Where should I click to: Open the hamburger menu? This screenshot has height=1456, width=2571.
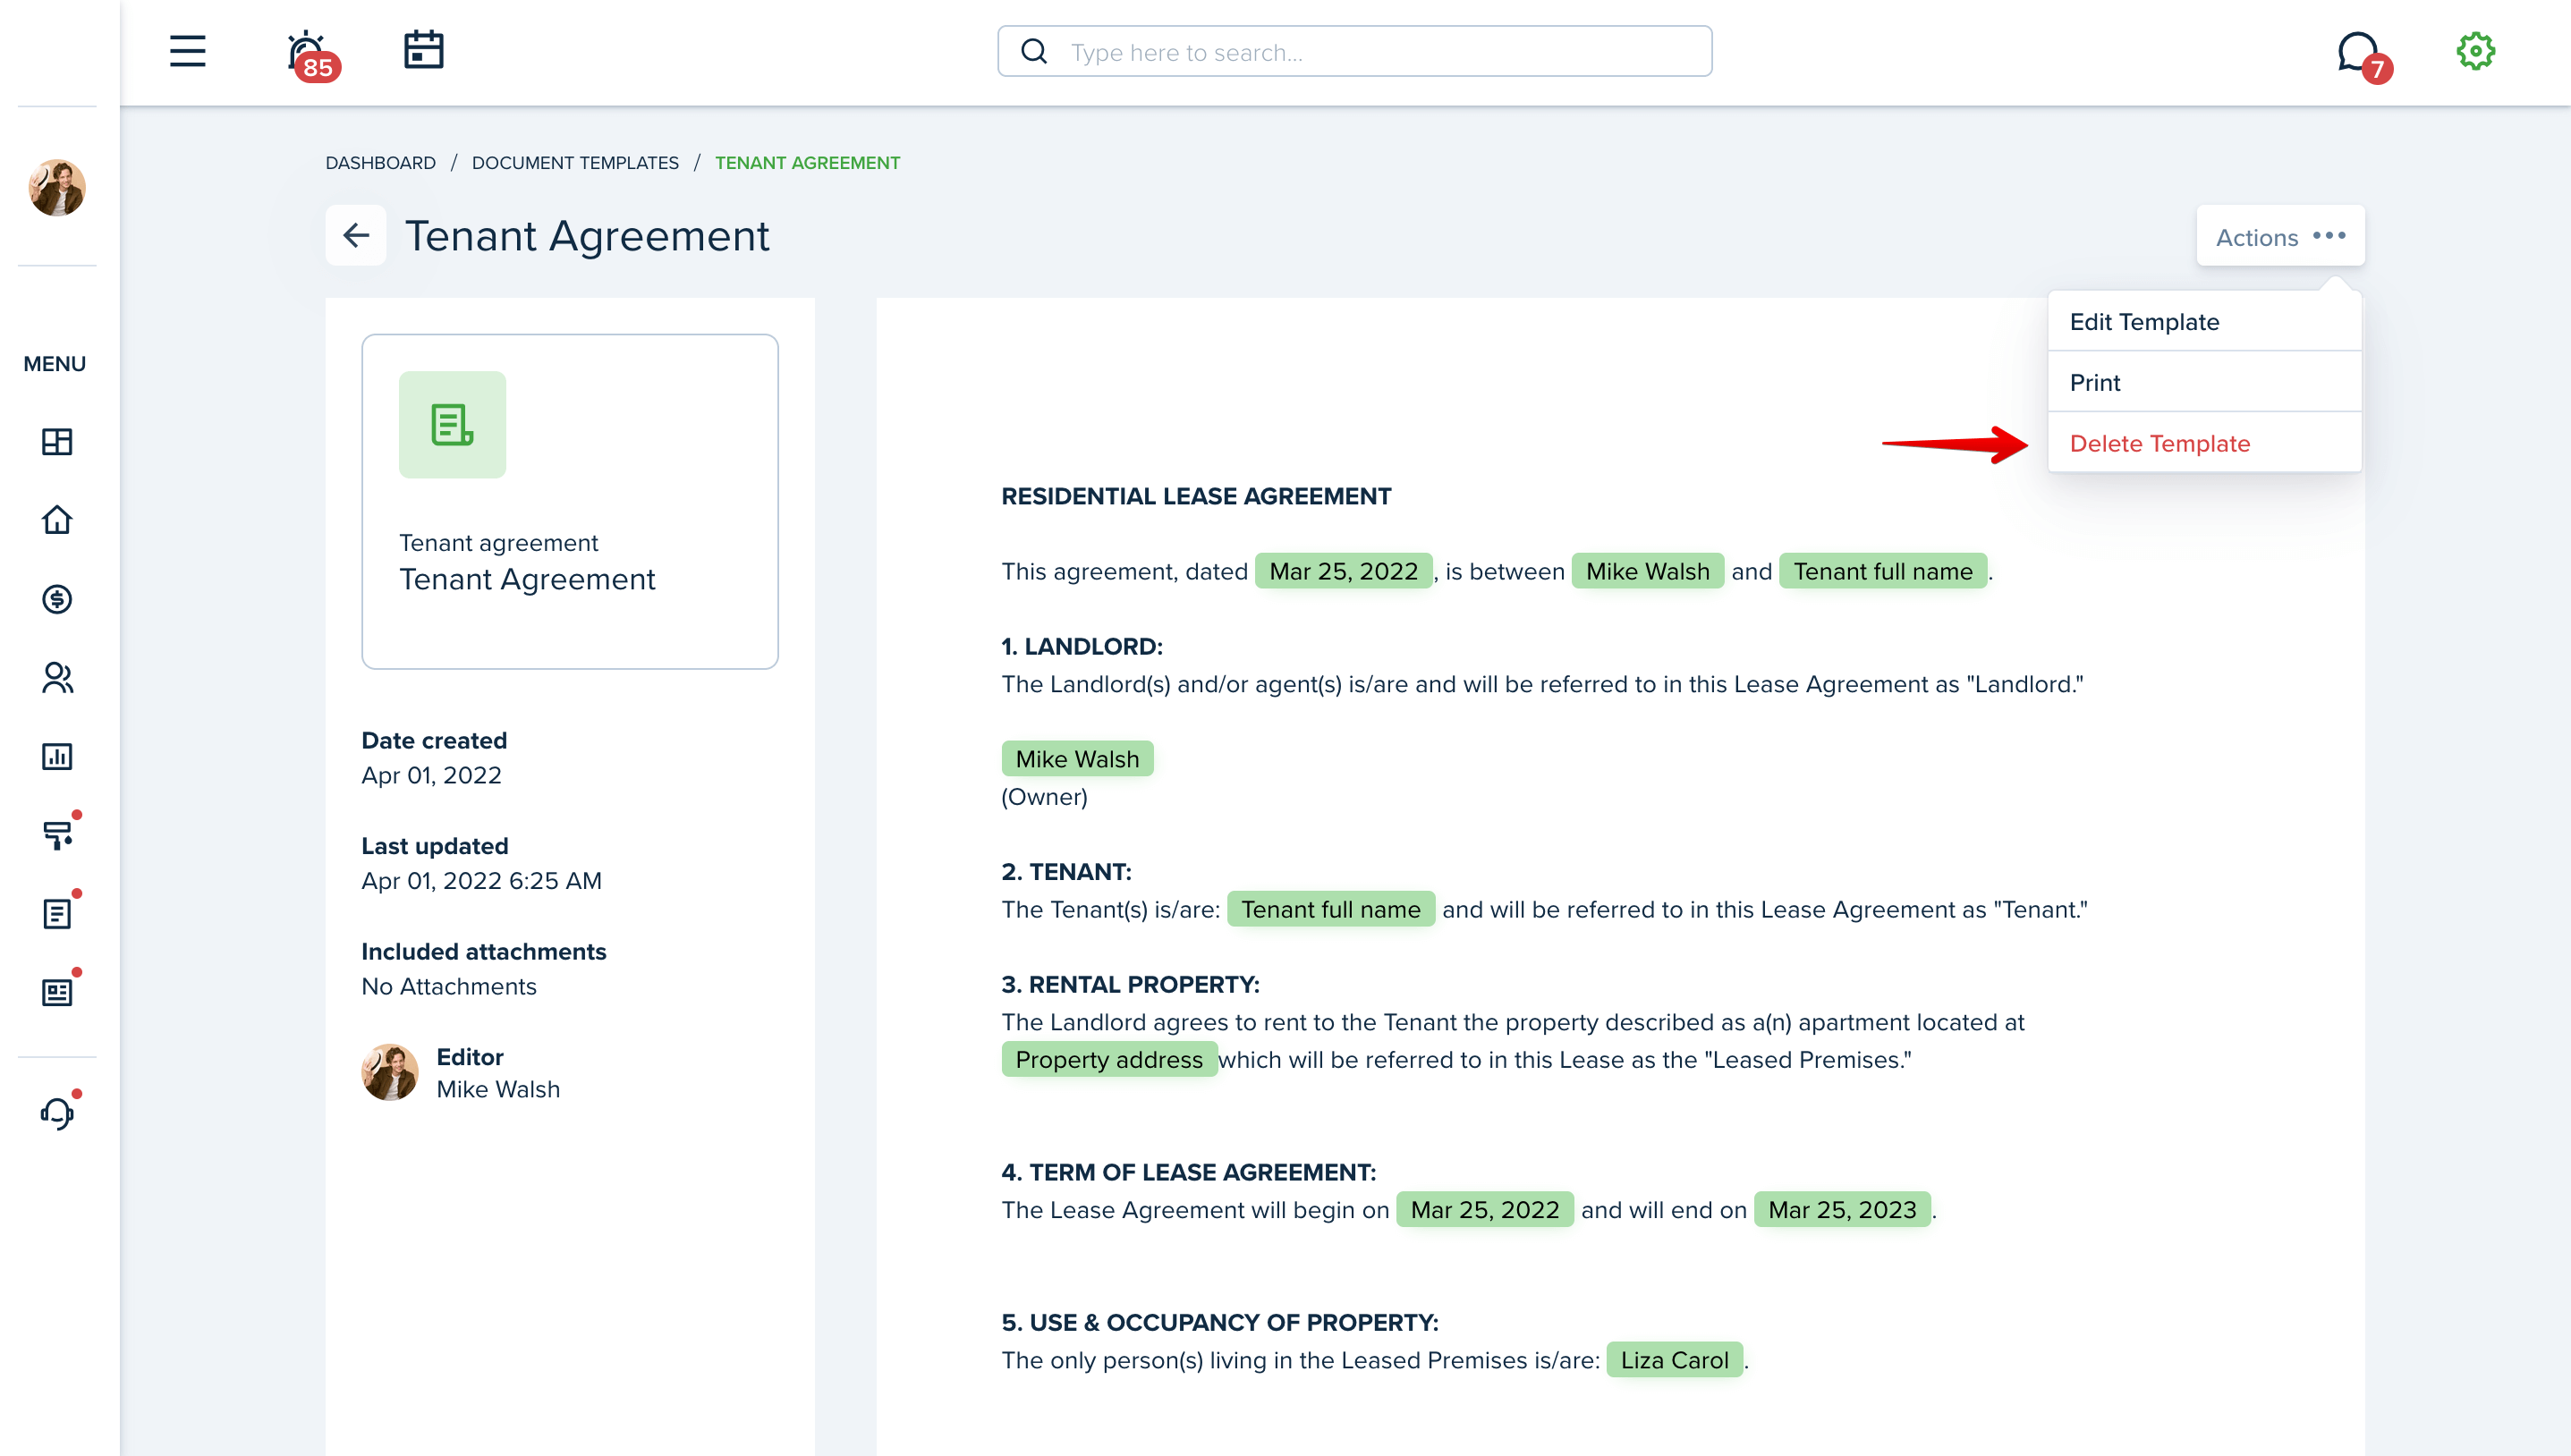point(187,51)
